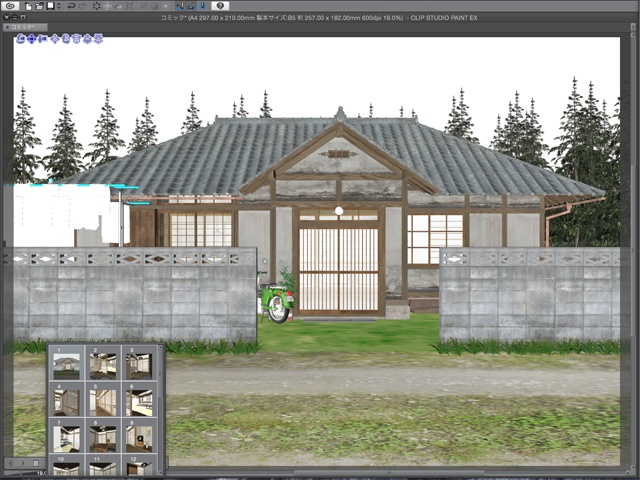The height and width of the screenshot is (480, 640).
Task: Click the previous (left chevron) launcher button
Action: (11, 463)
